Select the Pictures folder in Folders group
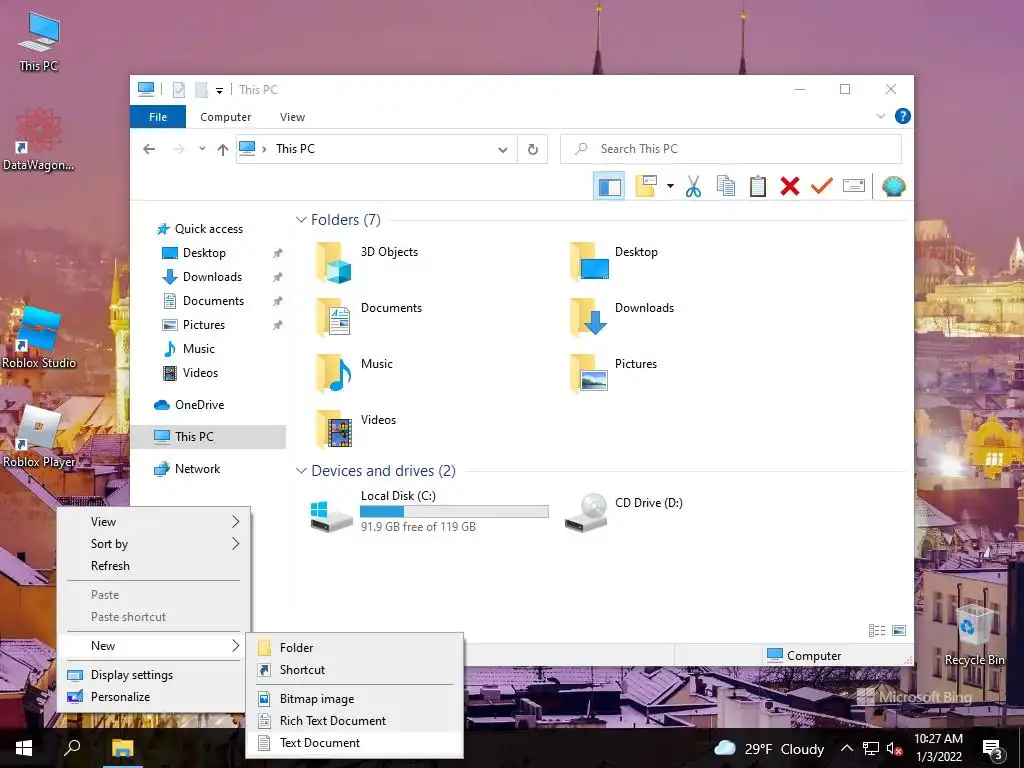 613,374
